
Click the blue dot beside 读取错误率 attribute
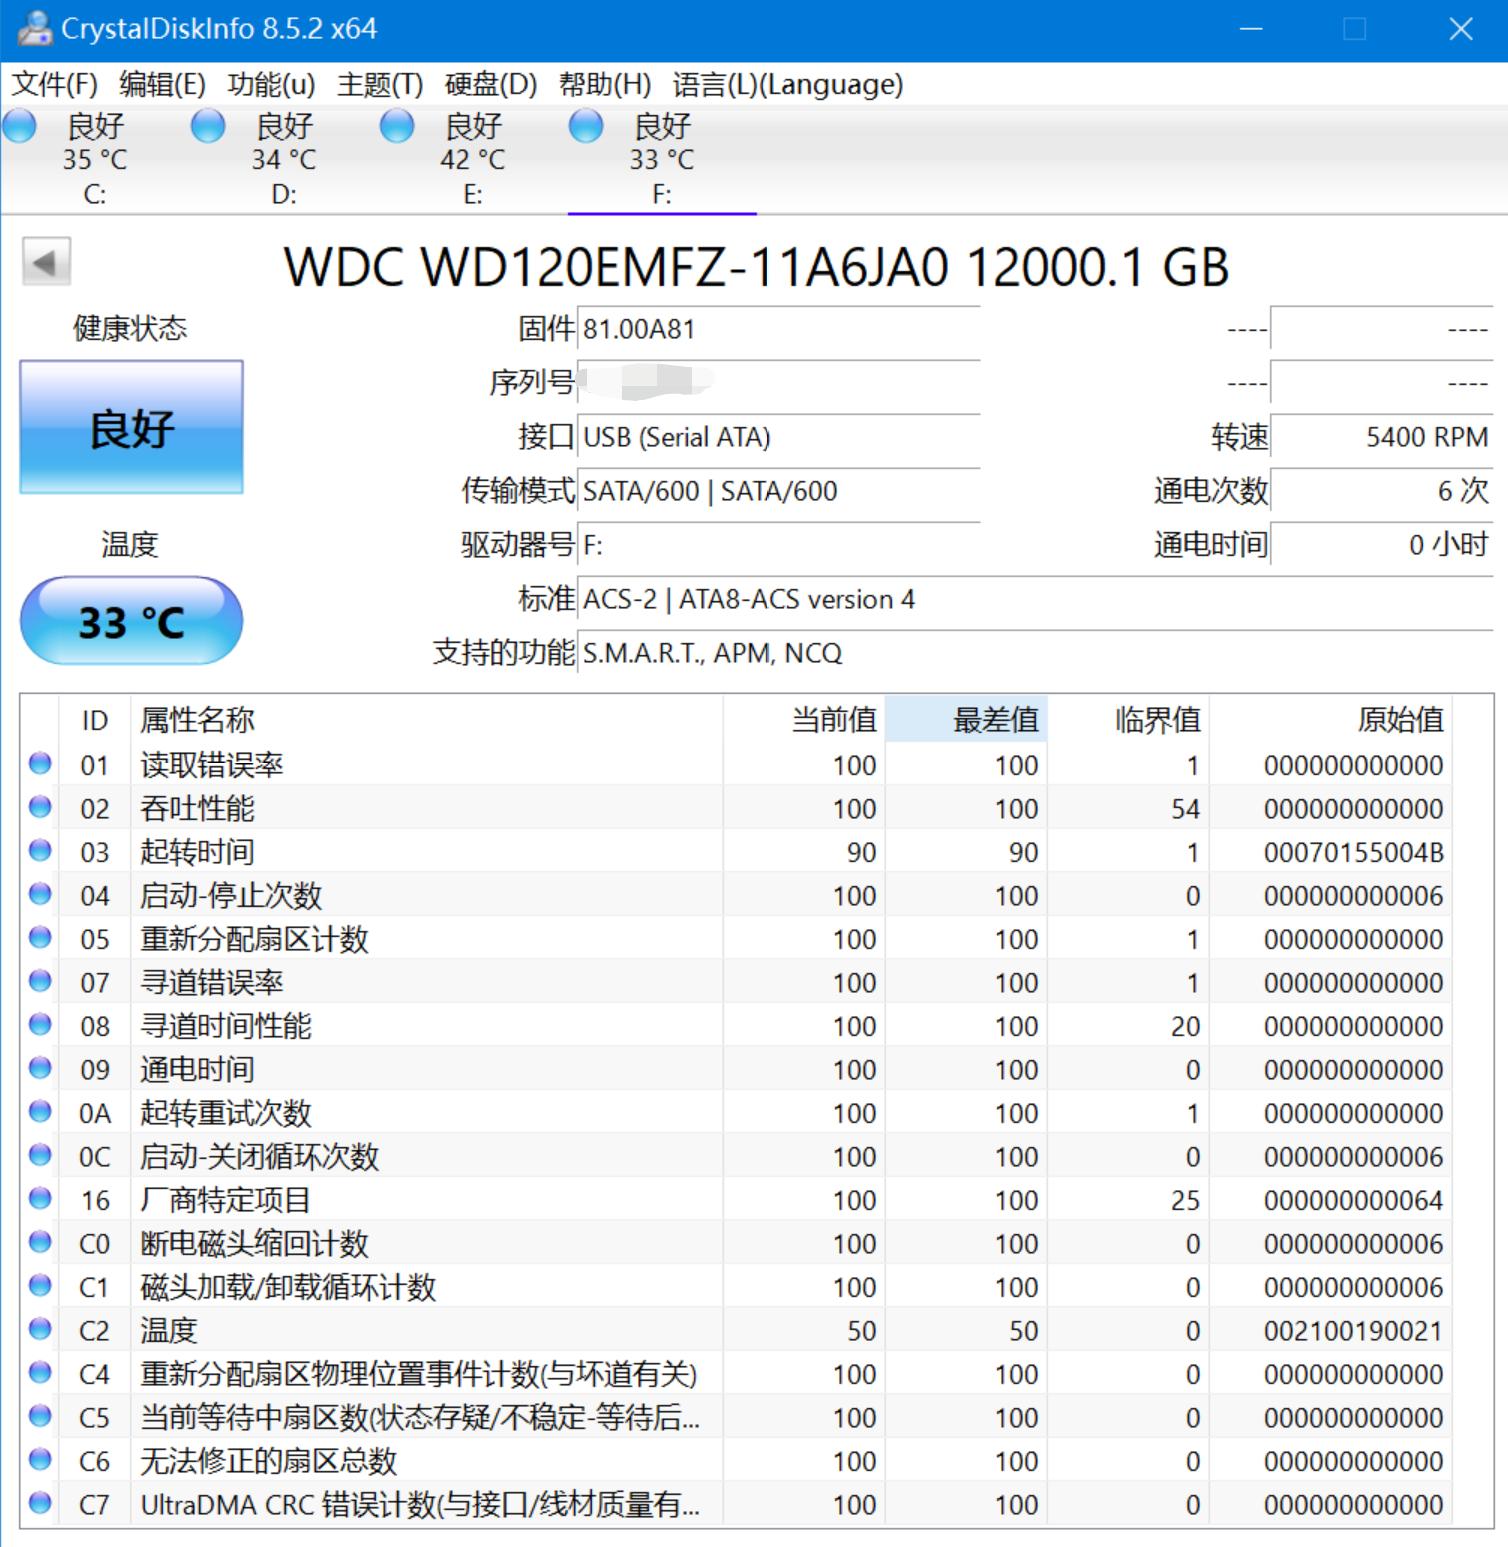[38, 764]
